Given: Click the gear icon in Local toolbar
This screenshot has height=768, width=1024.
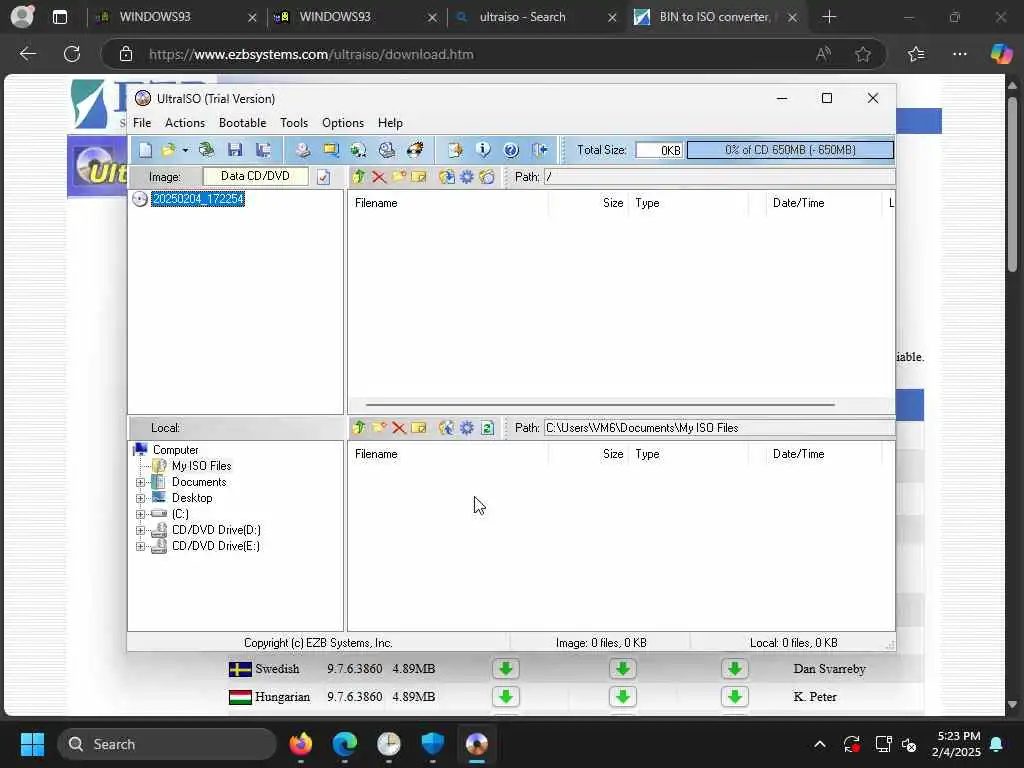Looking at the screenshot, I should pos(467,428).
